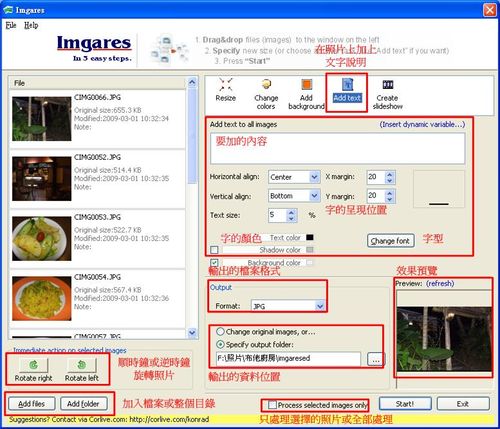This screenshot has height=429, width=500.
Task: Click the CIMG0052.JPG file name
Action: click(x=97, y=157)
